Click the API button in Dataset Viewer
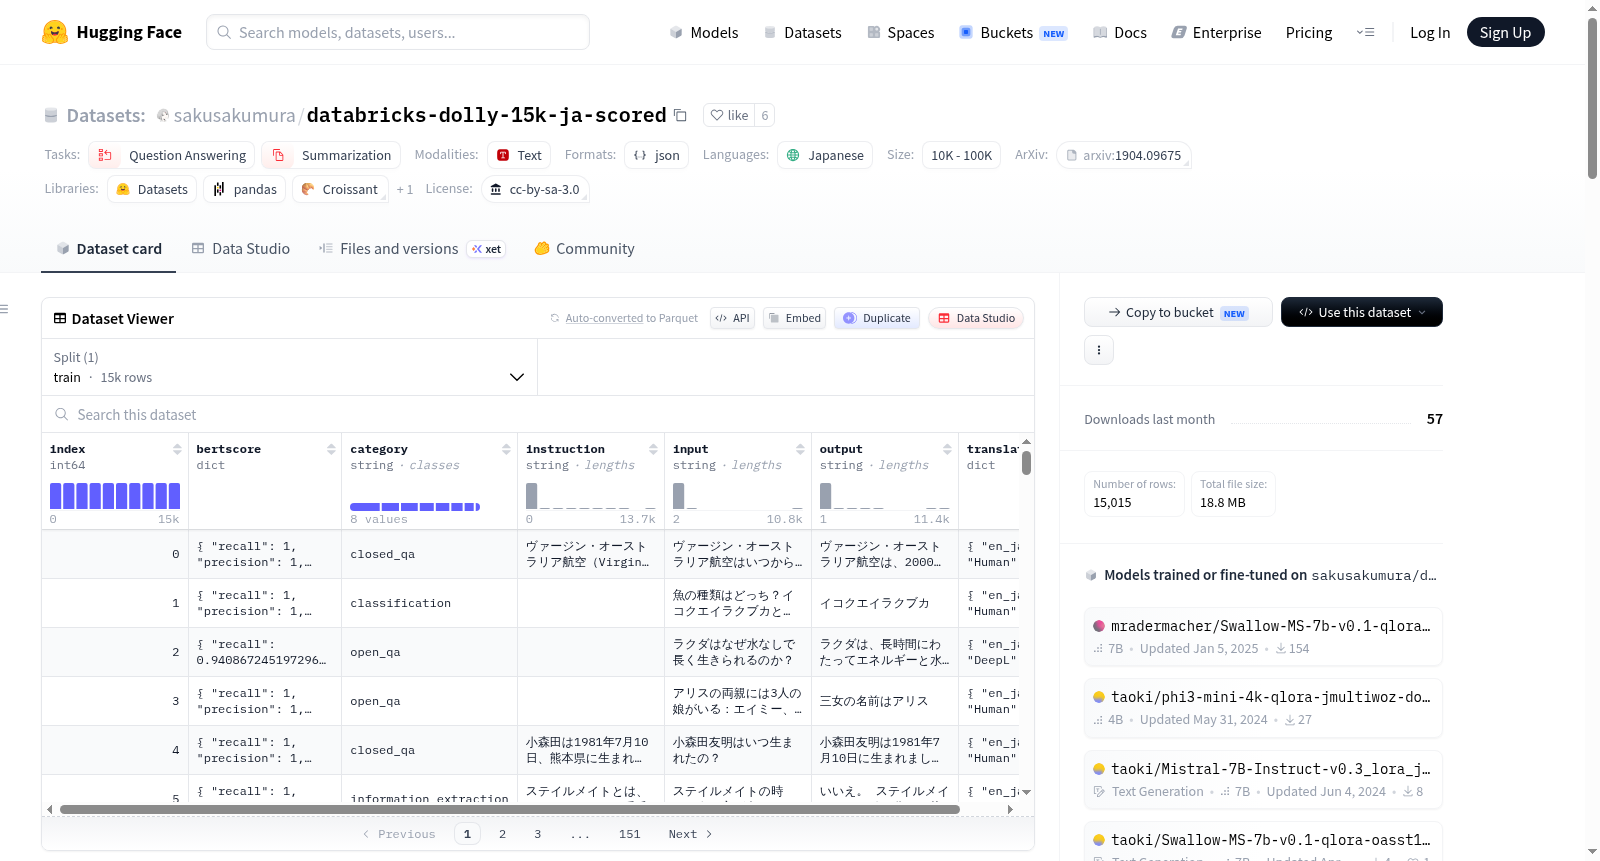Image resolution: width=1600 pixels, height=861 pixels. [732, 318]
